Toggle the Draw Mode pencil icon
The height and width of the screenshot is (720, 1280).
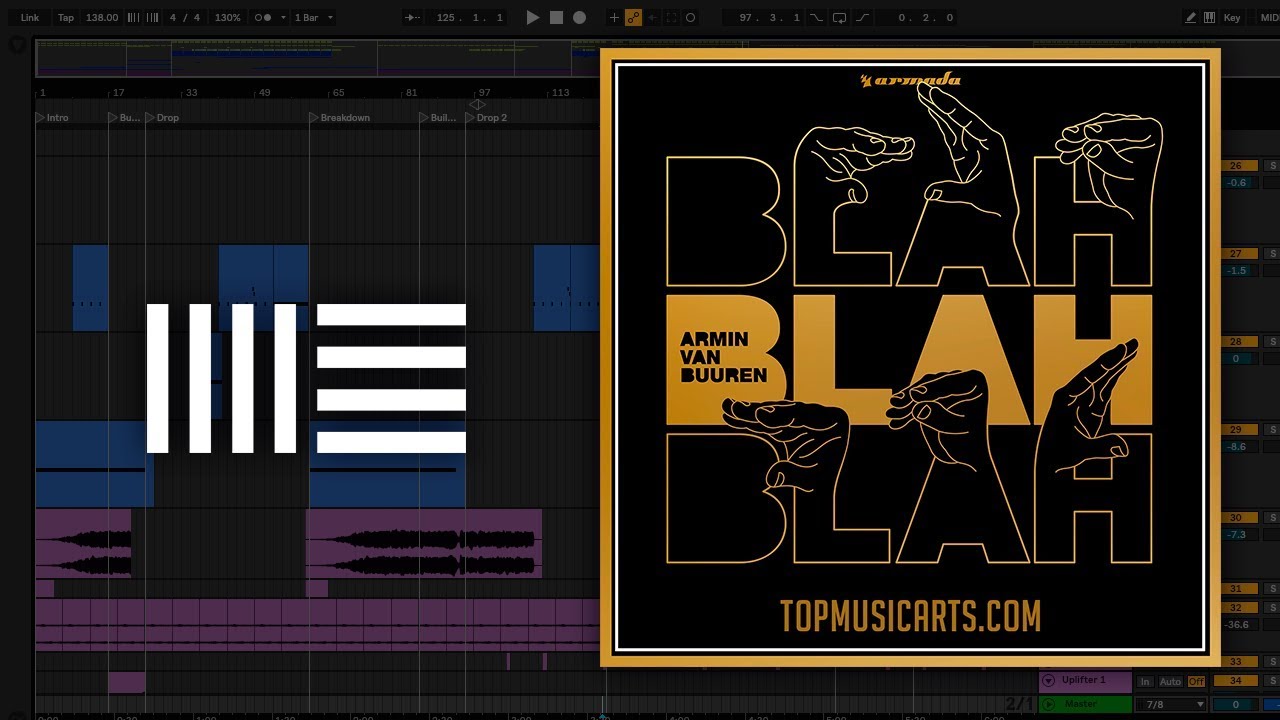pyautogui.click(x=1190, y=18)
